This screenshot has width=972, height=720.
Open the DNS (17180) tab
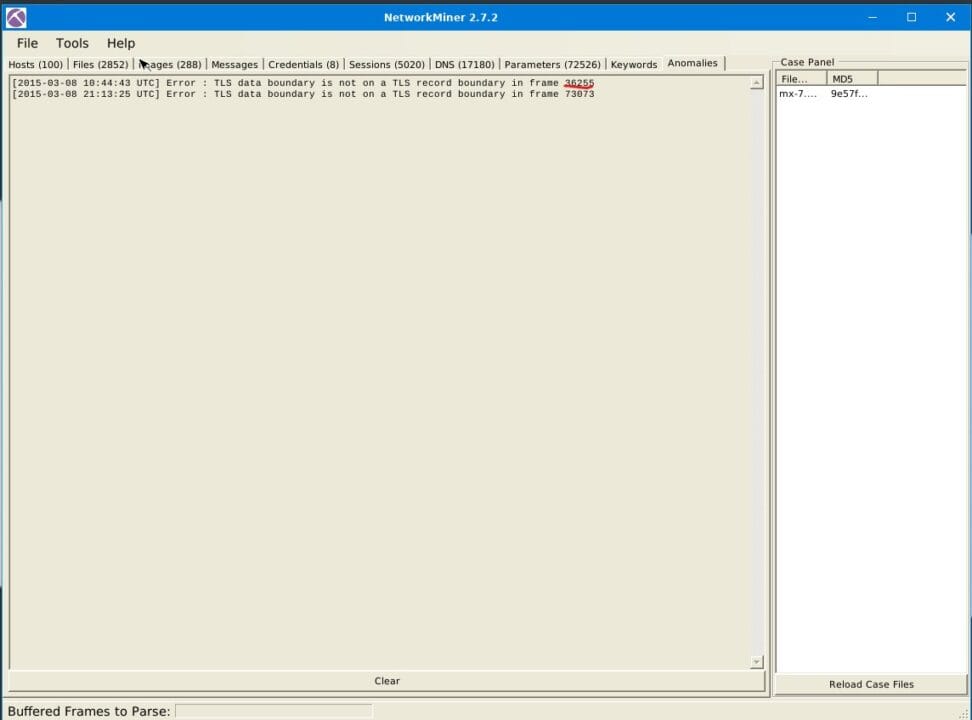click(464, 63)
